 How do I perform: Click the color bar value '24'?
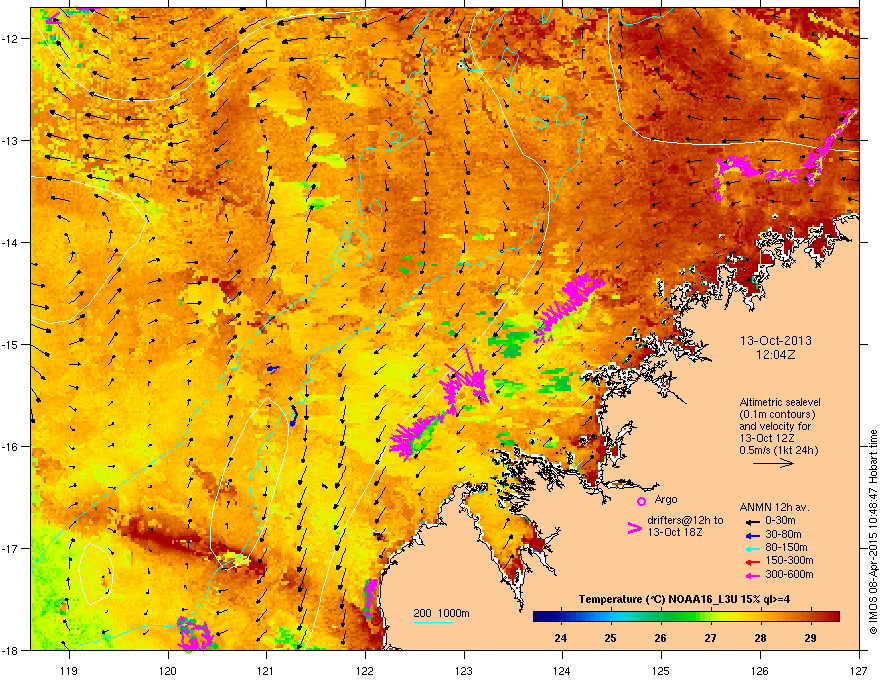pyautogui.click(x=560, y=638)
